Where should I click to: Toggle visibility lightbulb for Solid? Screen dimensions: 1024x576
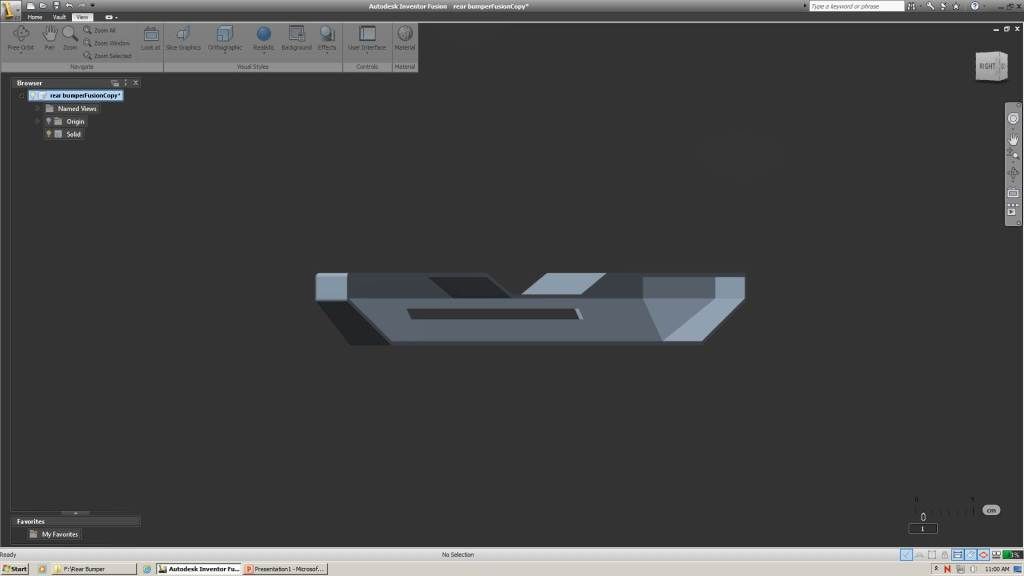48,133
